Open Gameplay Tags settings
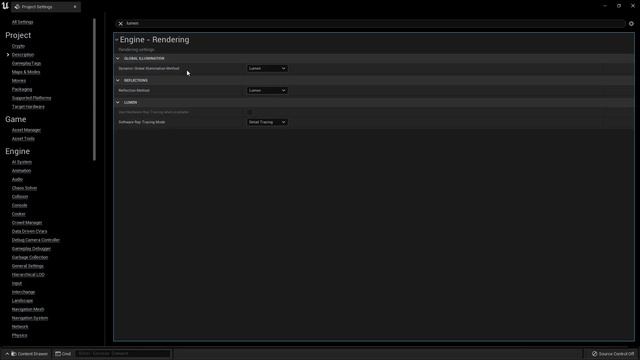This screenshot has width=640, height=360. tap(27, 63)
